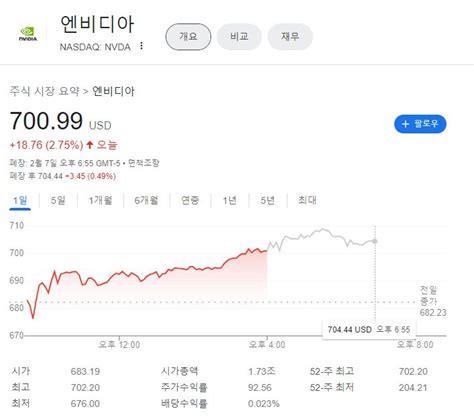Select the 5년 chart range

[267, 200]
